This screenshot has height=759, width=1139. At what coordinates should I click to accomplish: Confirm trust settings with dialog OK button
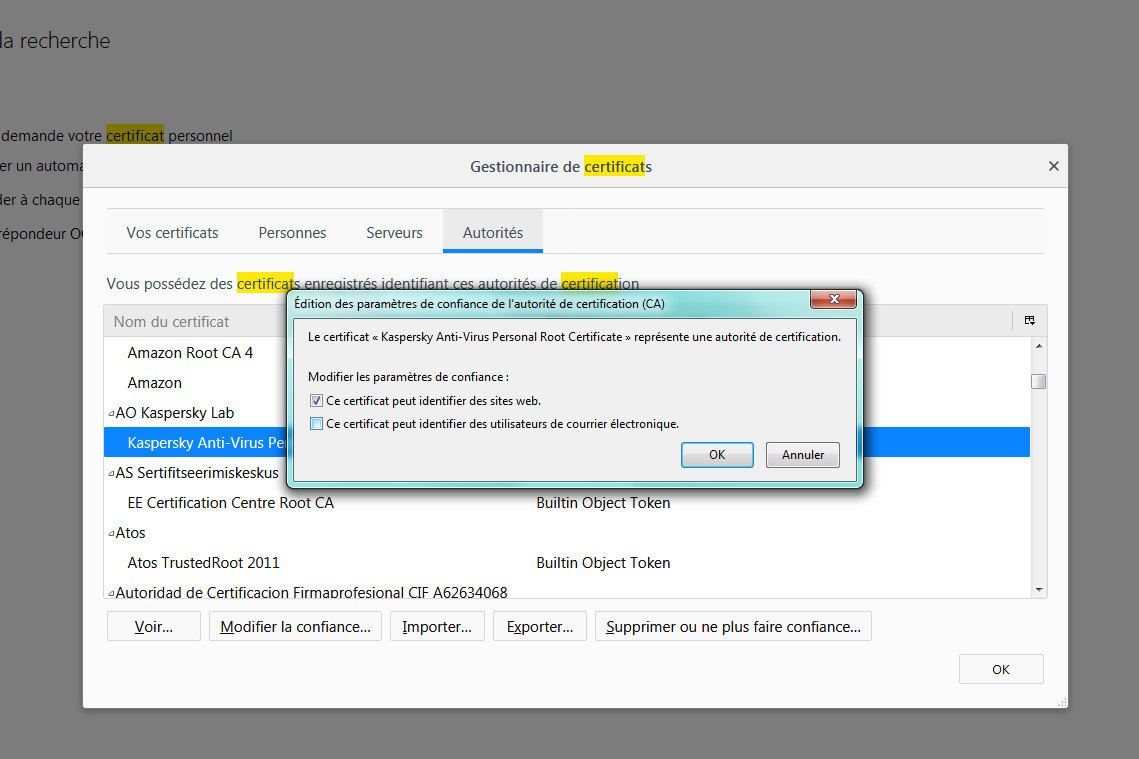tap(717, 455)
